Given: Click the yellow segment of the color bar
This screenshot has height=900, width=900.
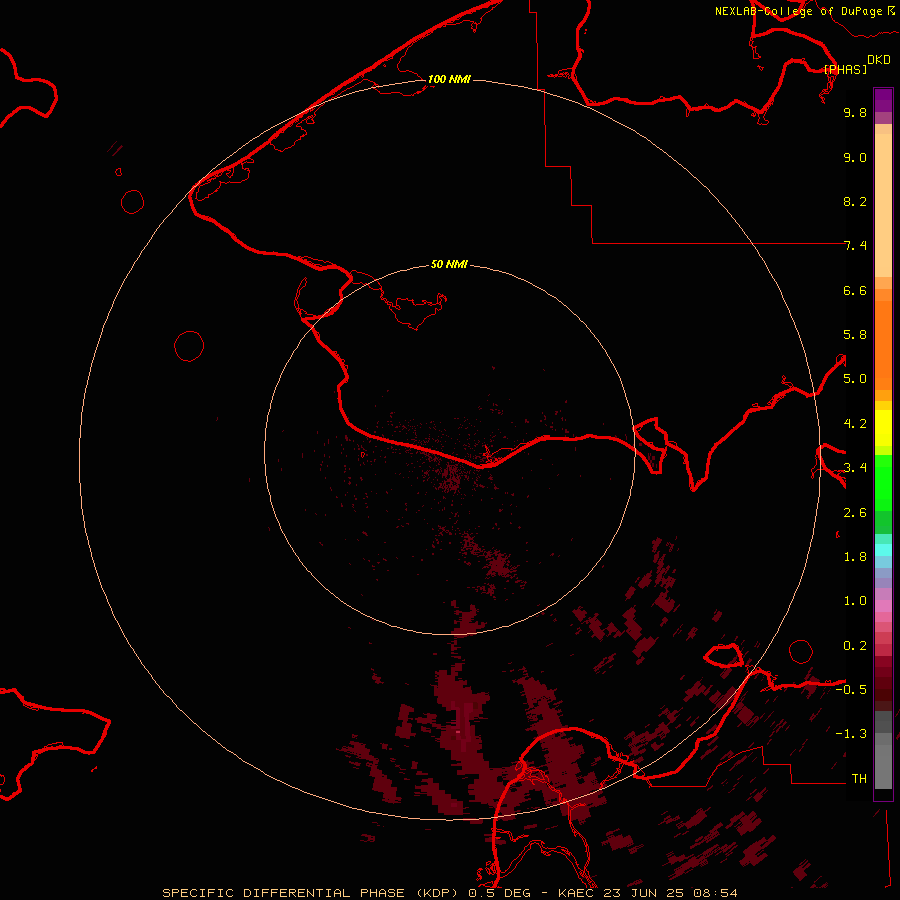Looking at the screenshot, I should coord(883,428).
